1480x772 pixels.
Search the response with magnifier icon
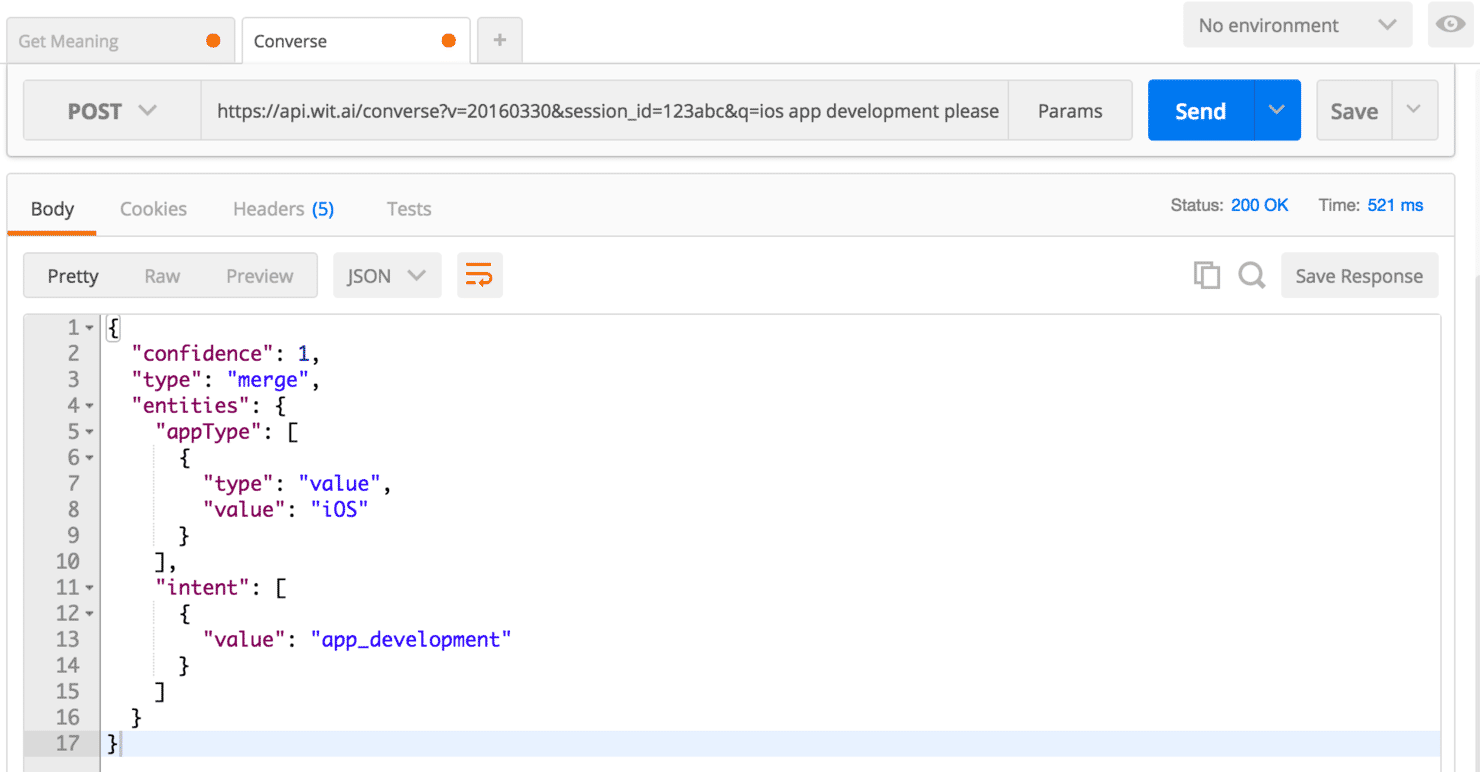(x=1252, y=275)
